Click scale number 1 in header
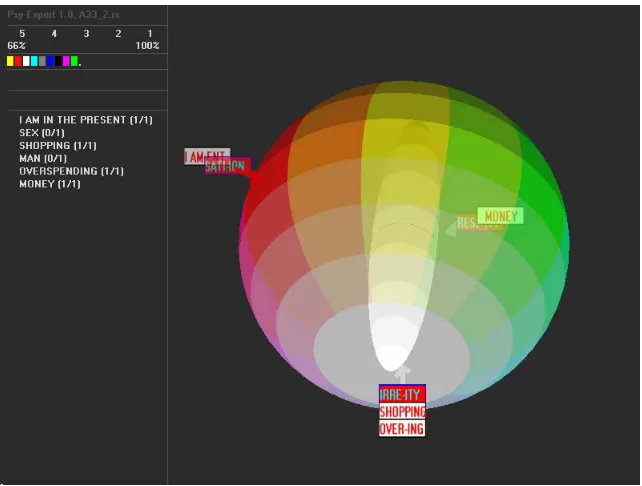642x486 pixels. tap(150, 34)
